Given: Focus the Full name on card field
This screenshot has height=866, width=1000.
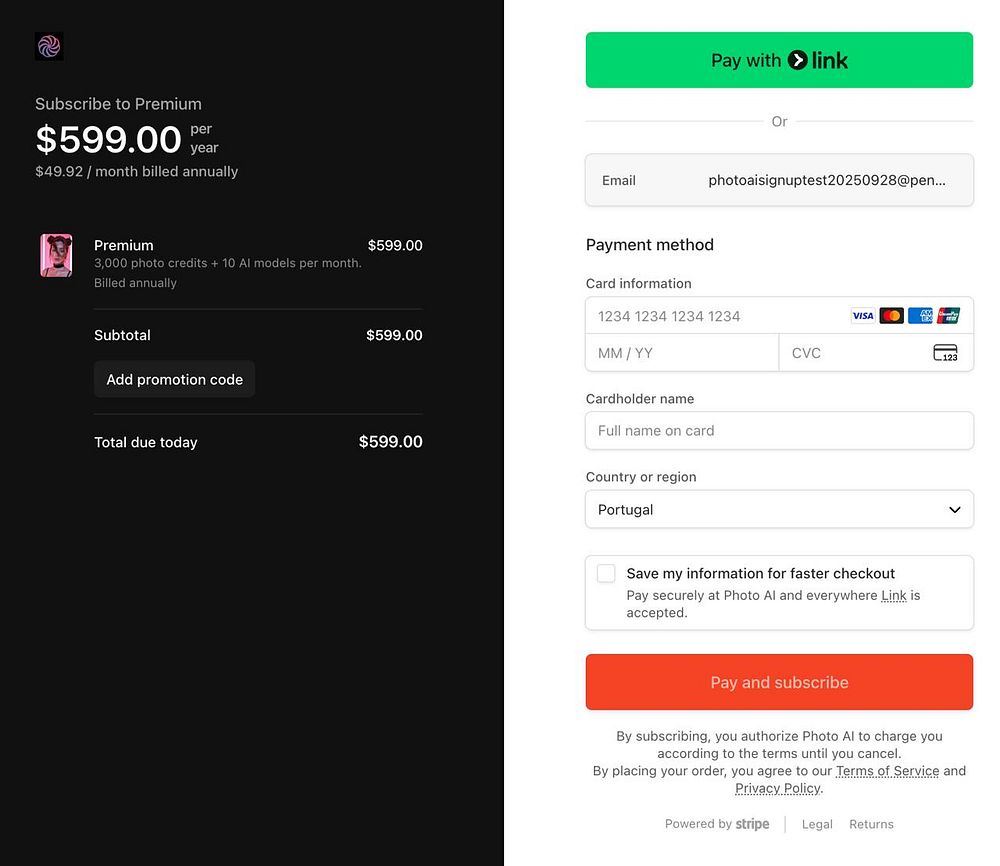Looking at the screenshot, I should pos(779,430).
